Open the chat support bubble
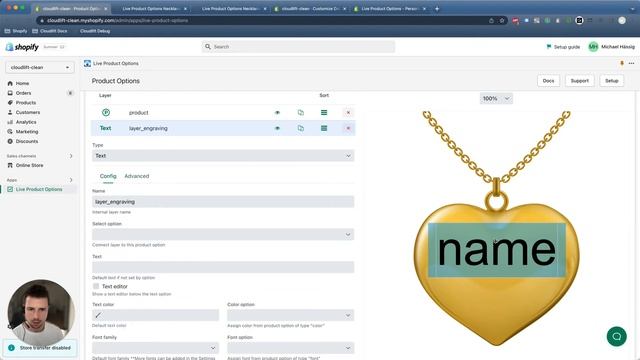Screen dimensions: 640x360 click(616, 336)
